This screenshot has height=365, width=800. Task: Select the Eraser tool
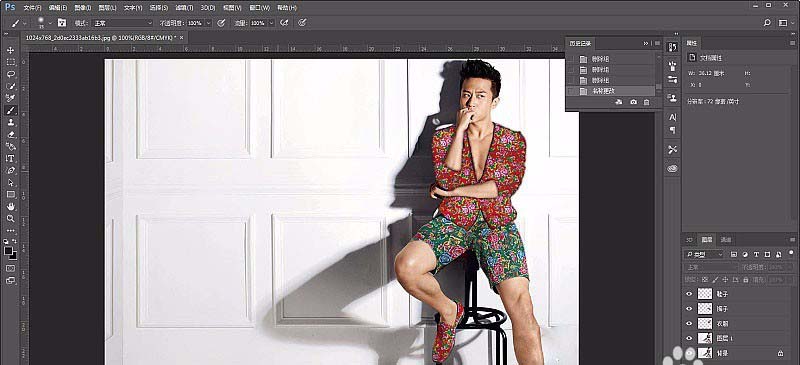11,135
